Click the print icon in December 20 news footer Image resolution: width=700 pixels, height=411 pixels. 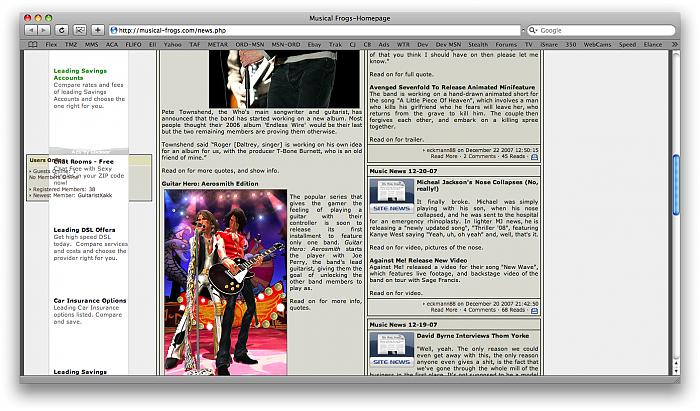tap(534, 311)
